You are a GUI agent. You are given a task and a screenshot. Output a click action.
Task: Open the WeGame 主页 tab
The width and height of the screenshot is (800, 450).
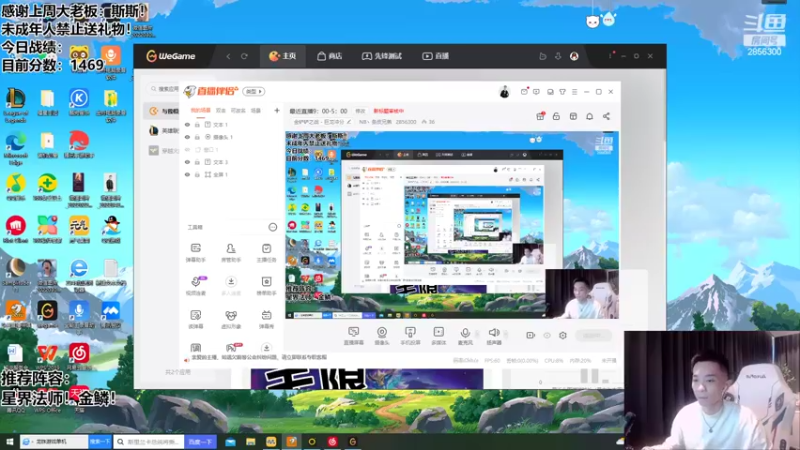click(283, 56)
